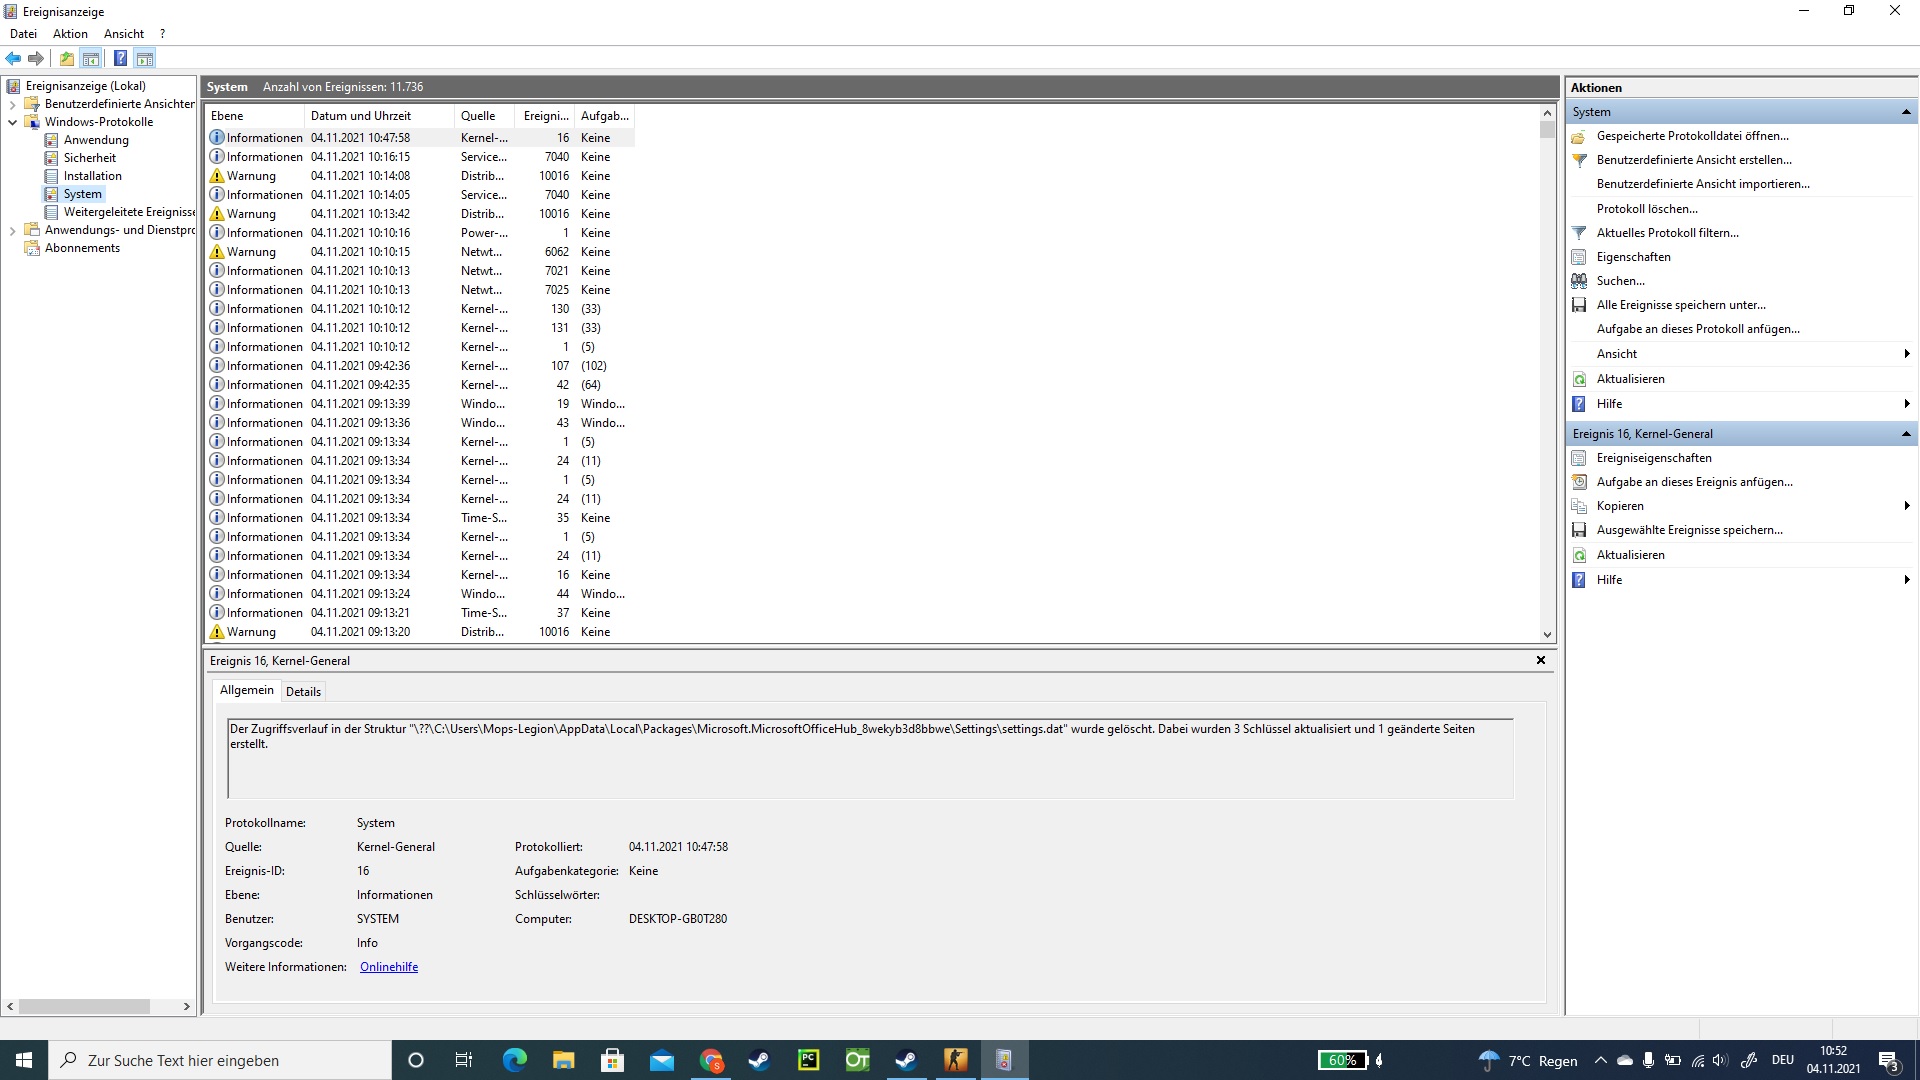Select the Sicherheit log in the tree
The image size is (1920, 1080).
[90, 158]
